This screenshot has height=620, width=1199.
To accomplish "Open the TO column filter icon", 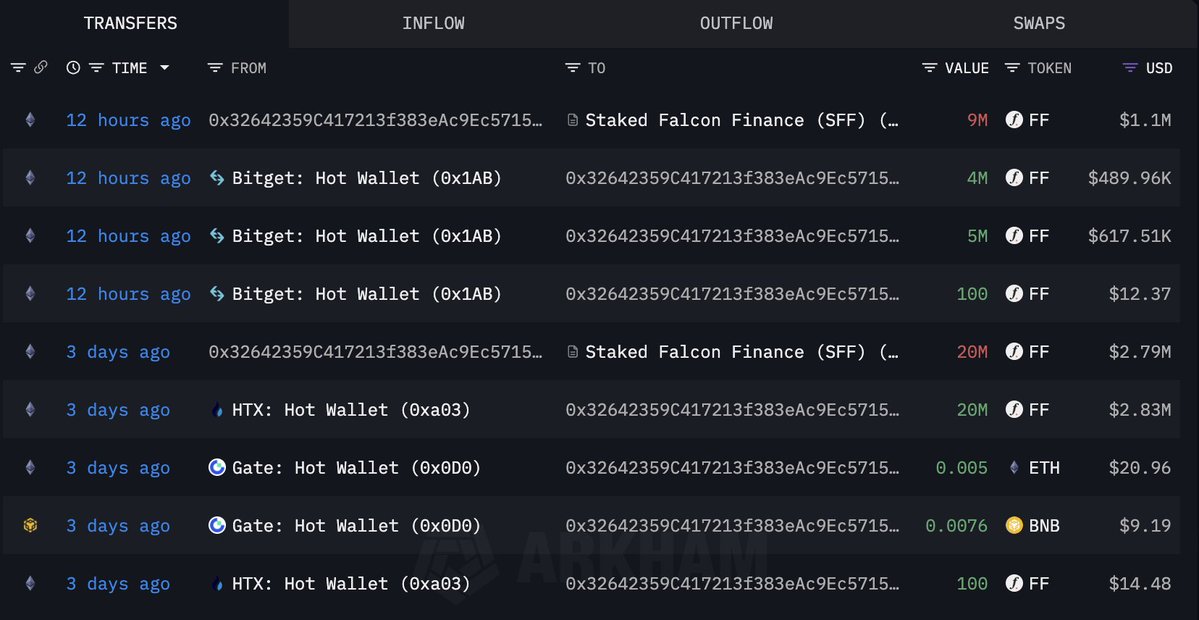I will point(573,68).
